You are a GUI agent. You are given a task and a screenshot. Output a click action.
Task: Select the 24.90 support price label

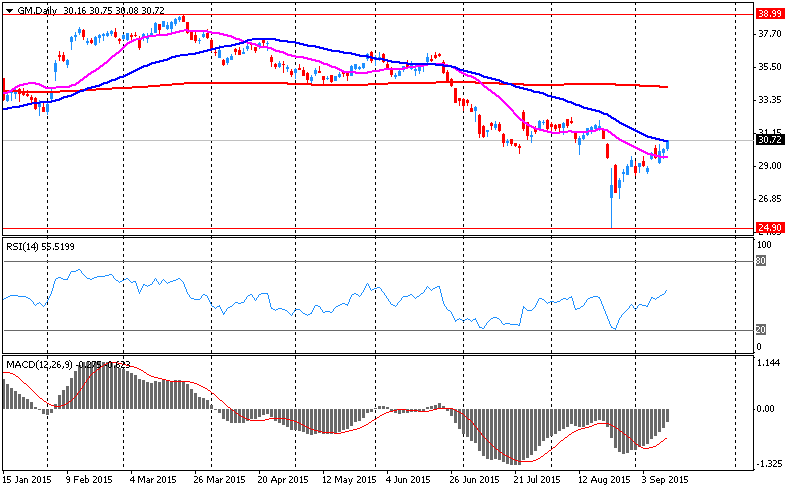tap(770, 228)
